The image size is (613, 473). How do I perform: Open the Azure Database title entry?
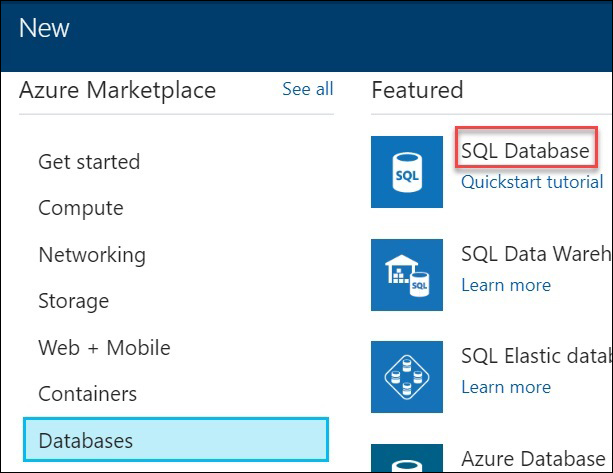(533, 459)
